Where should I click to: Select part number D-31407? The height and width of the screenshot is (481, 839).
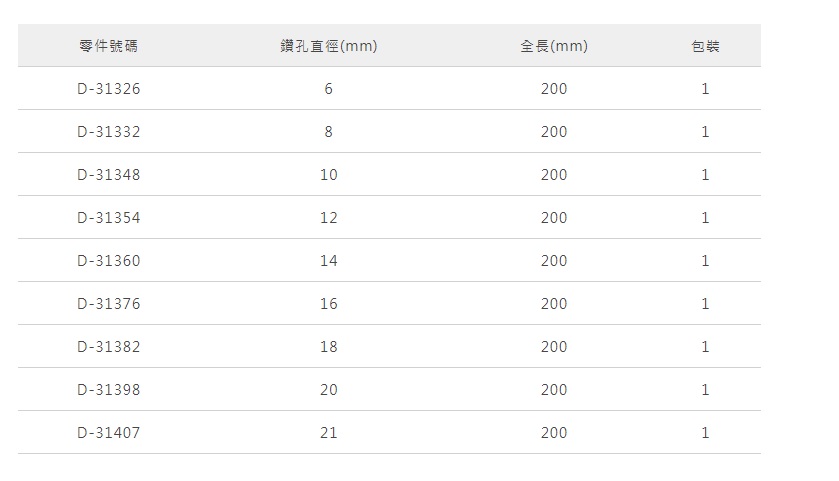point(108,433)
